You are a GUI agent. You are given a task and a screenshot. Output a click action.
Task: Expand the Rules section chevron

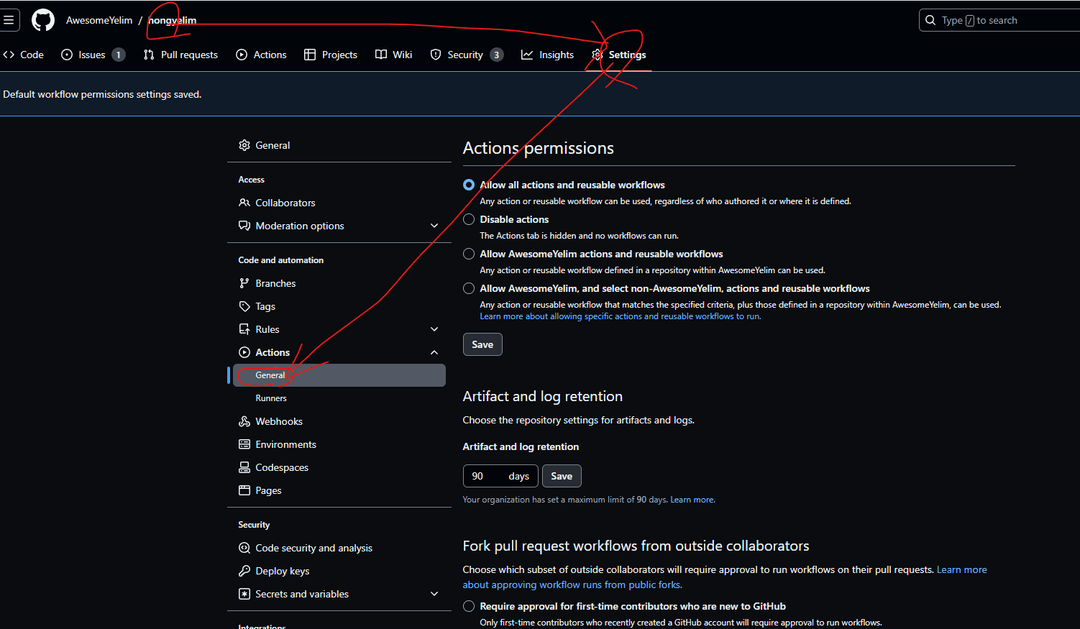(x=434, y=329)
